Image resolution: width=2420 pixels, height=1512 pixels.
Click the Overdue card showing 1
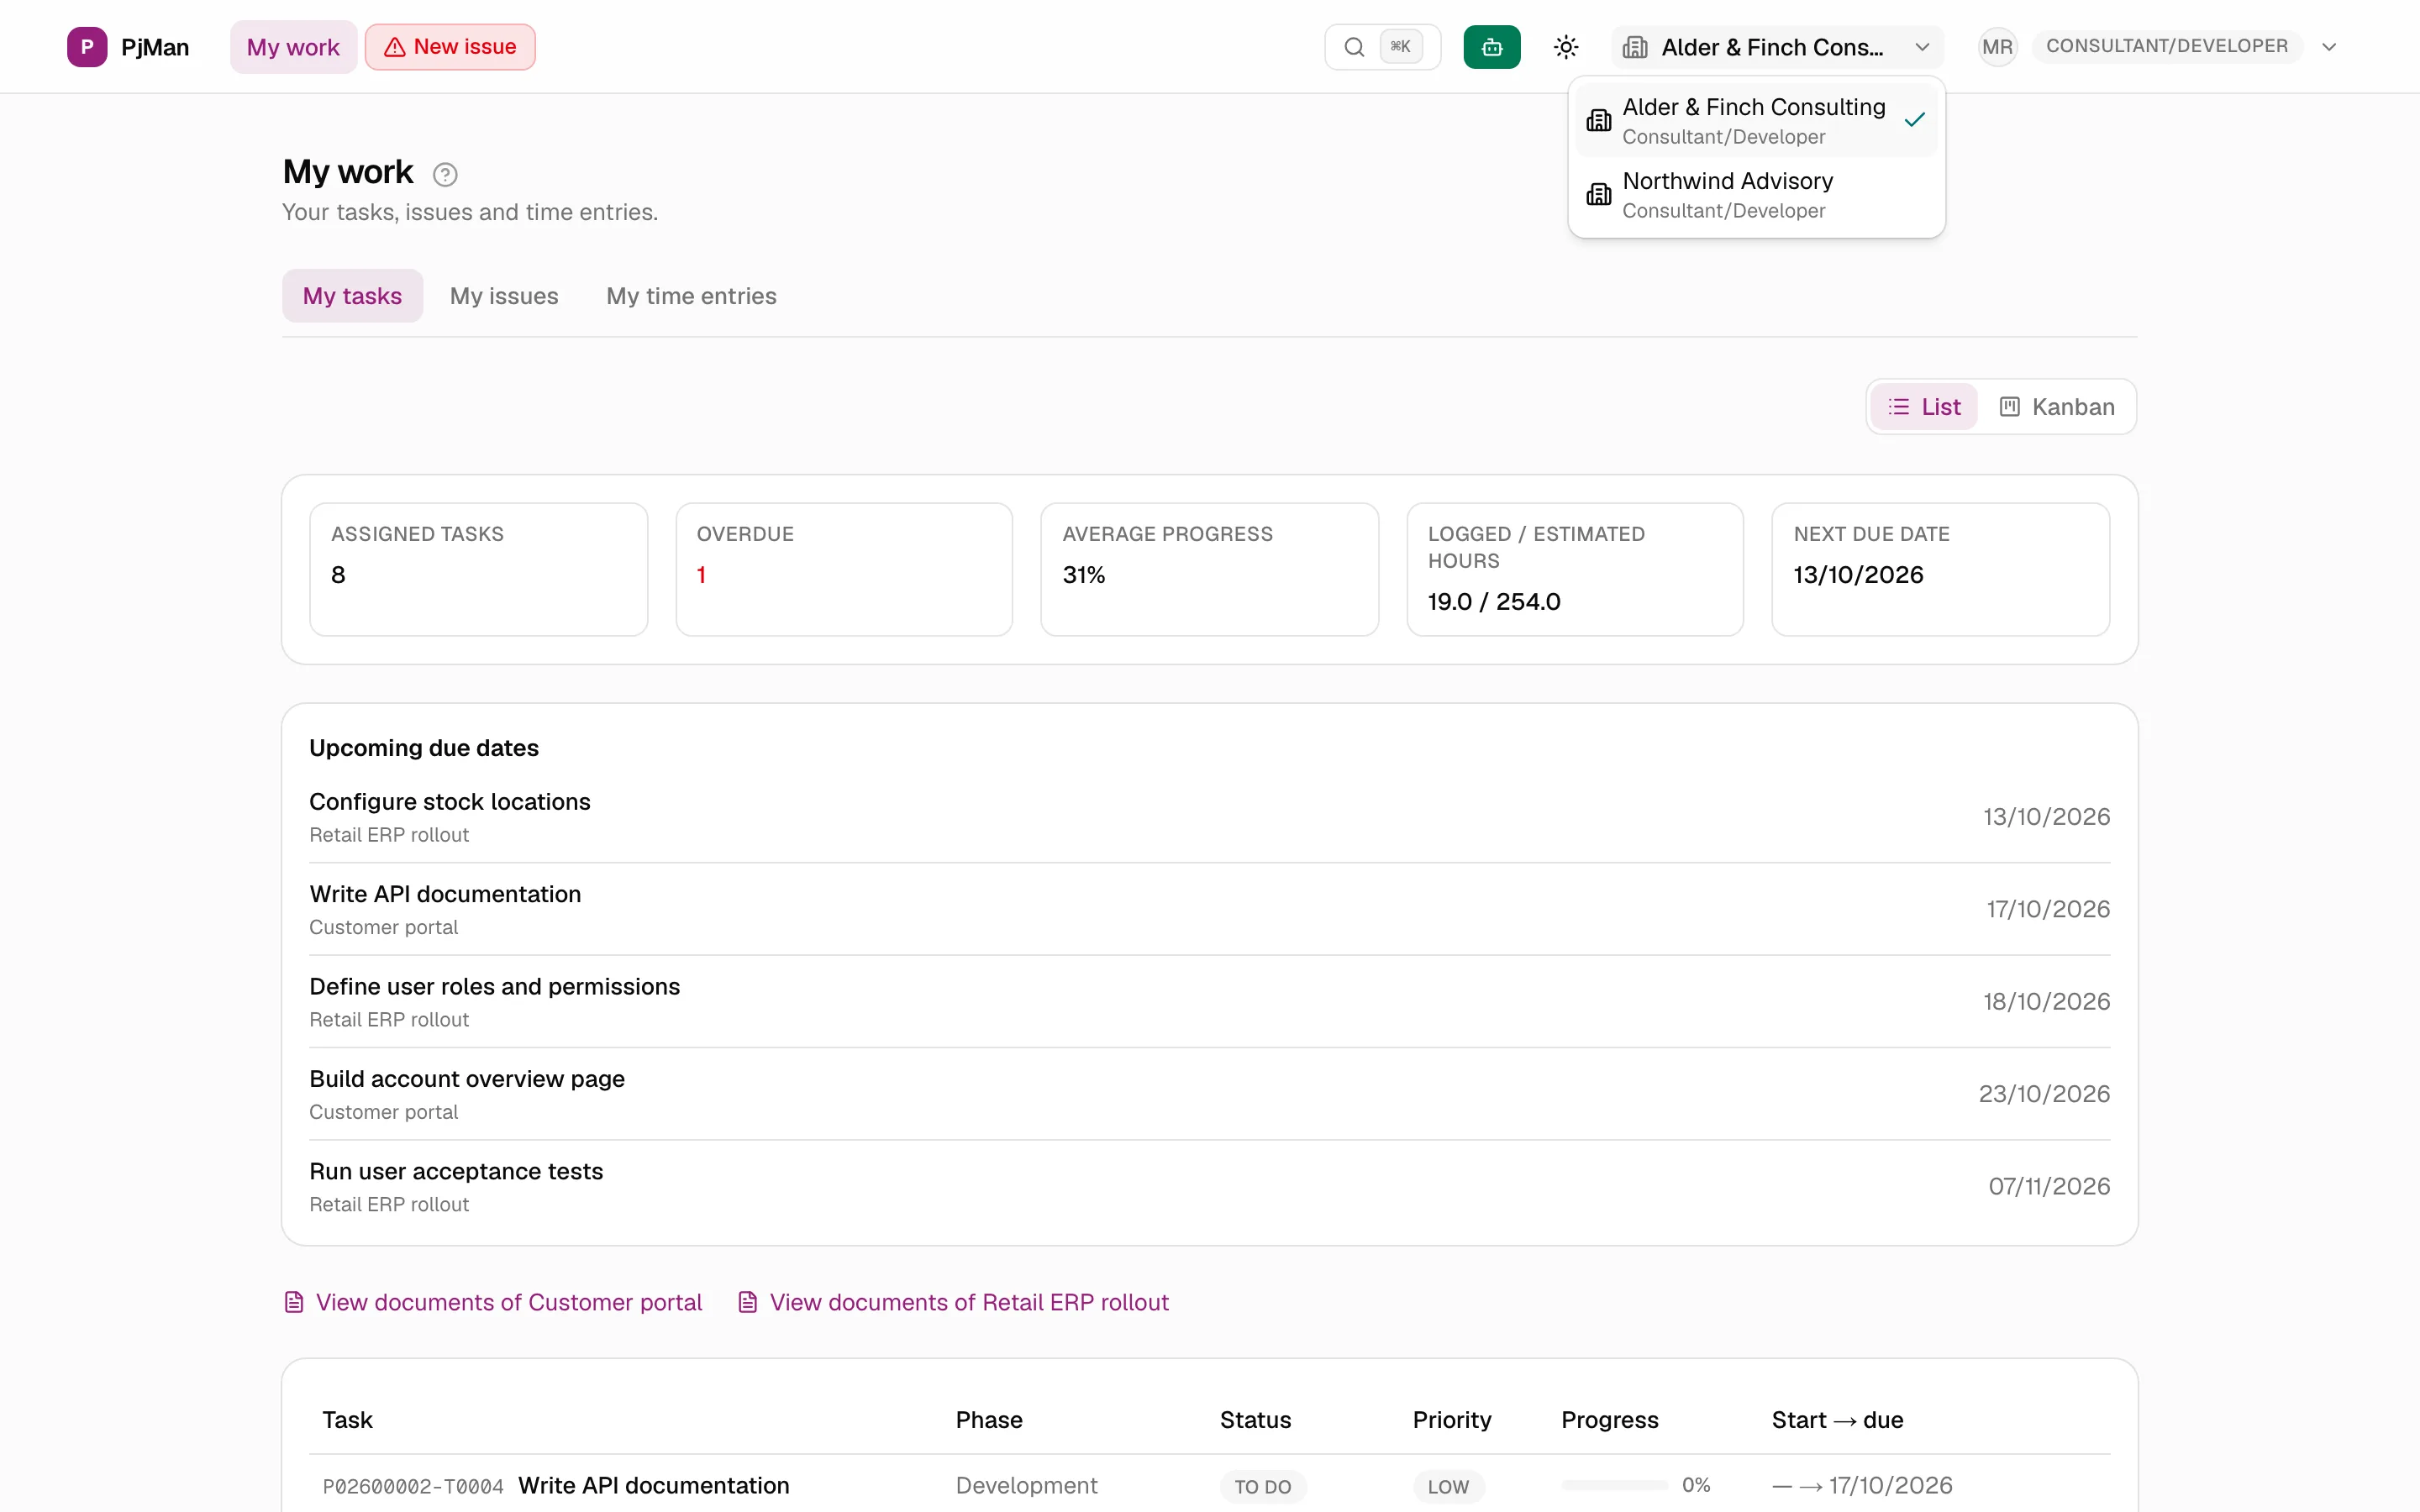(844, 569)
